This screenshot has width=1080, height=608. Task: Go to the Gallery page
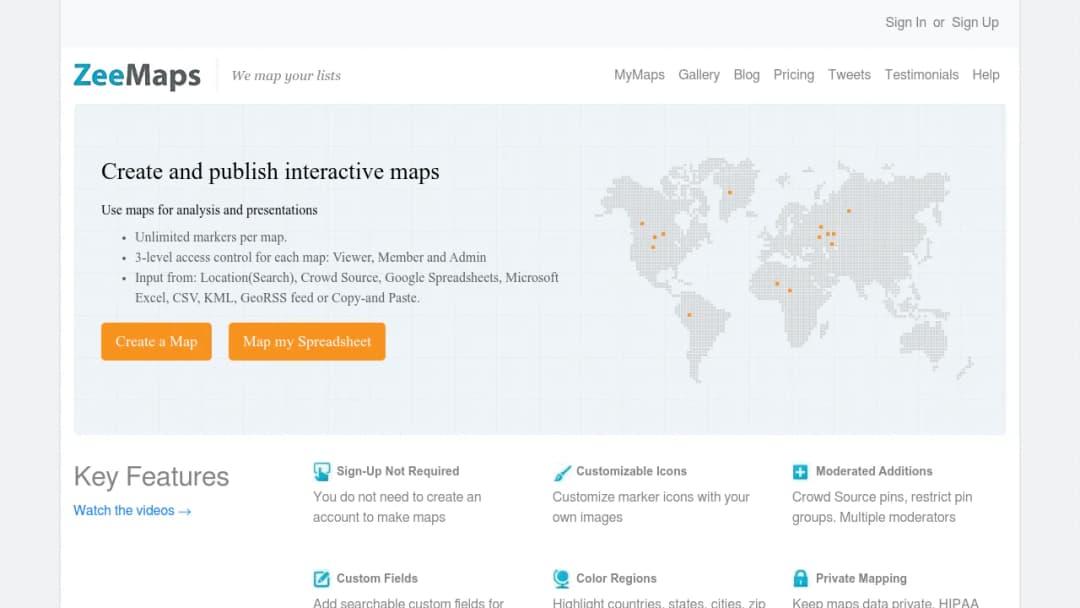pyautogui.click(x=698, y=75)
